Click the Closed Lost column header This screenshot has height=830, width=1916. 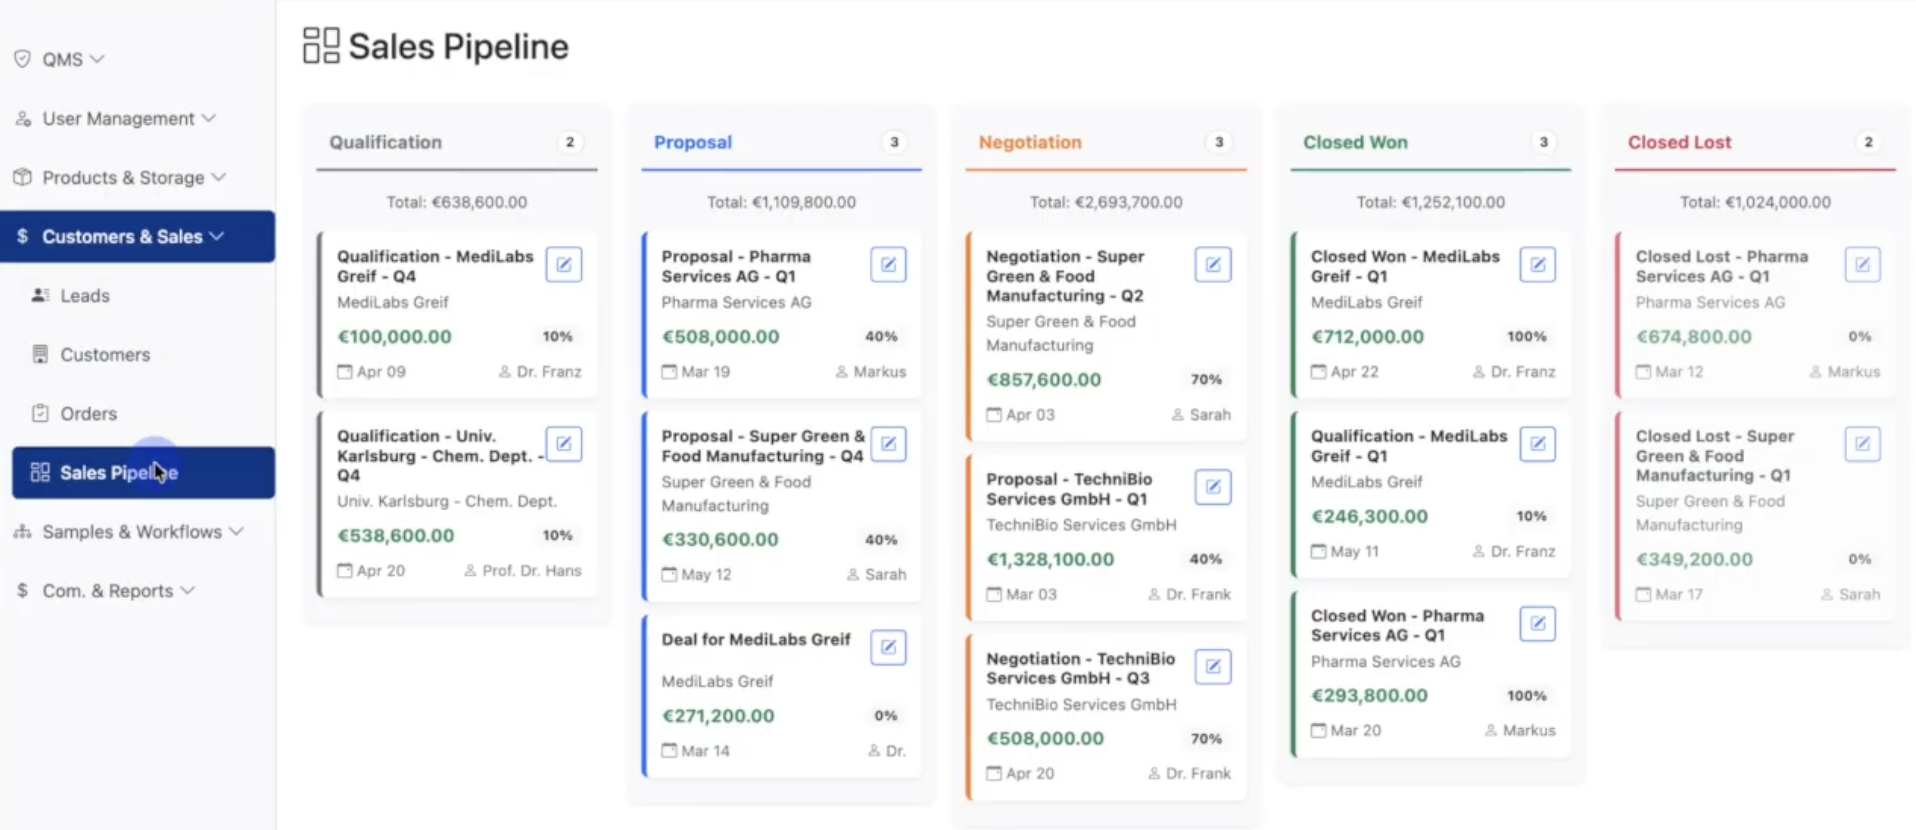click(1679, 142)
